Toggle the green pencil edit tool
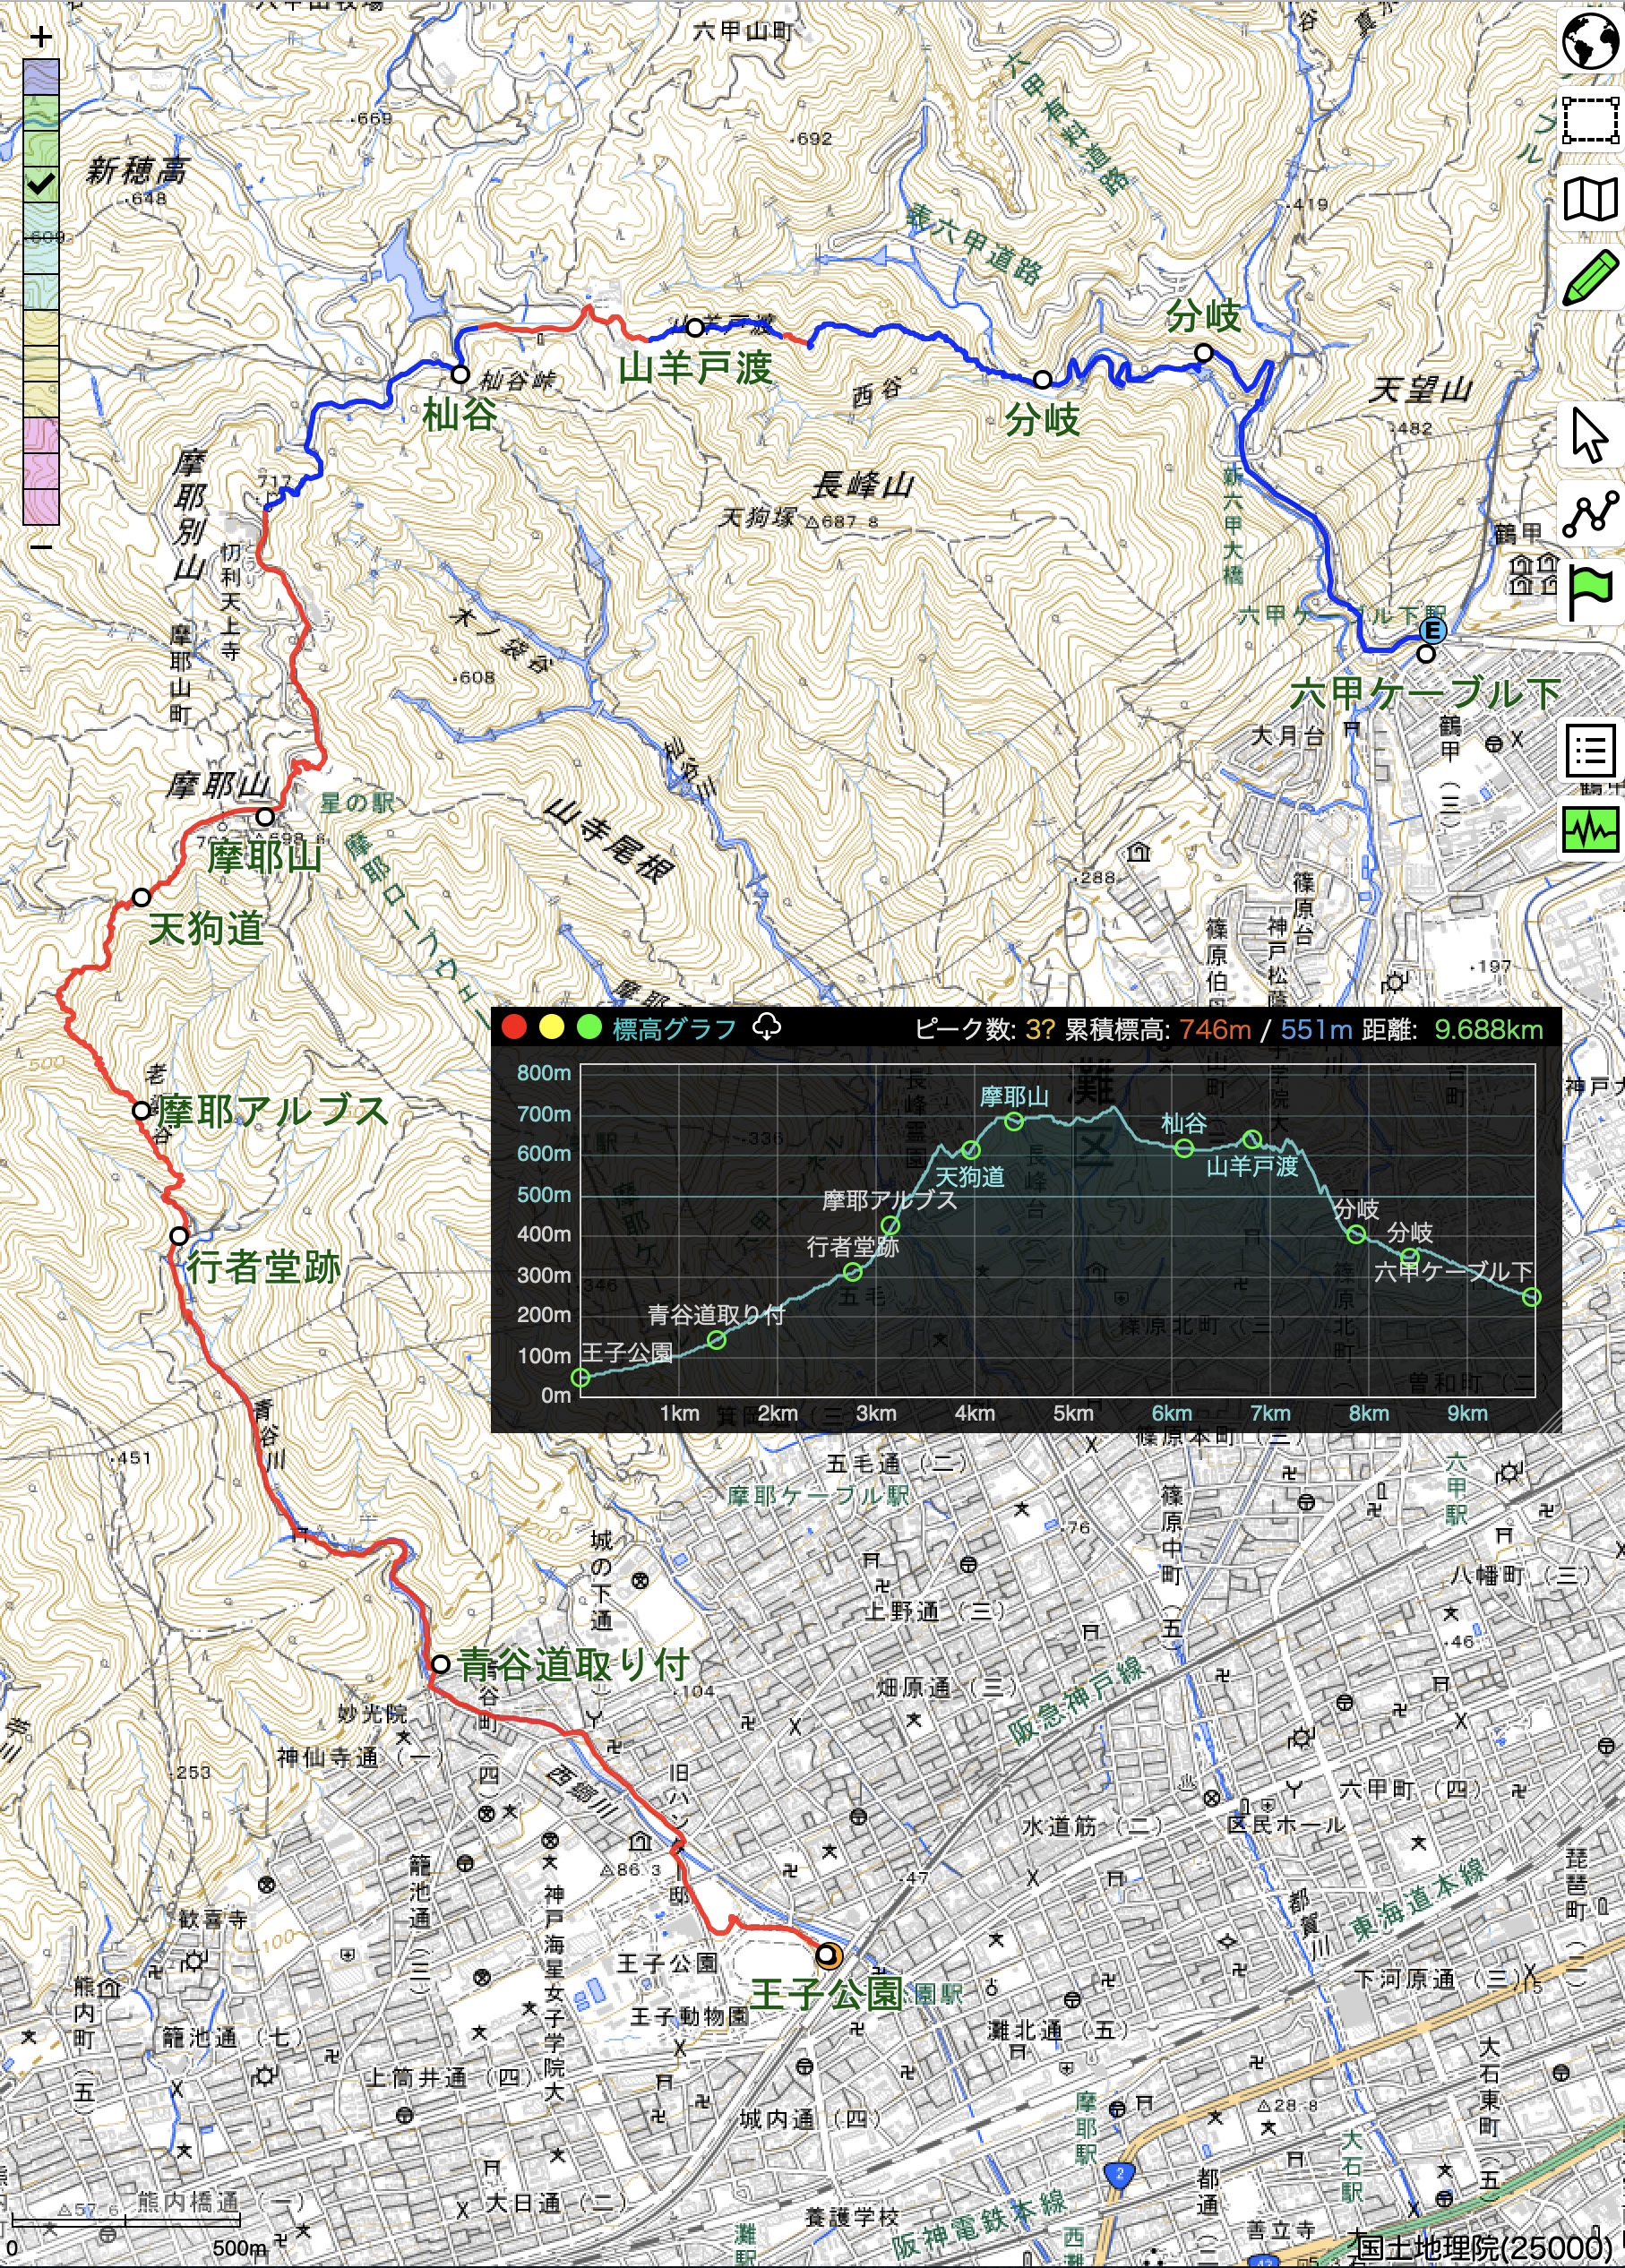Viewport: 1625px width, 2268px height. [1590, 277]
